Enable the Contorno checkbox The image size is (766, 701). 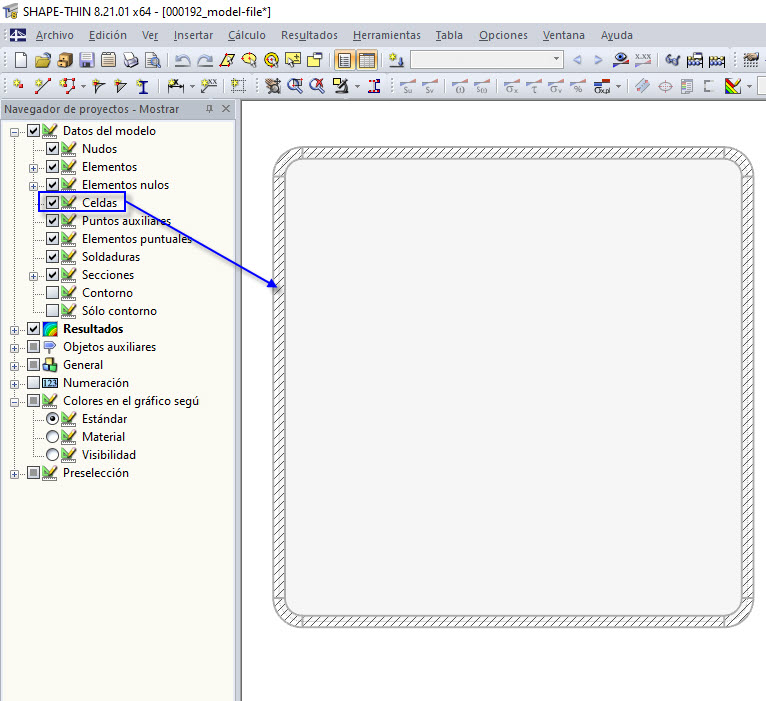[52, 293]
